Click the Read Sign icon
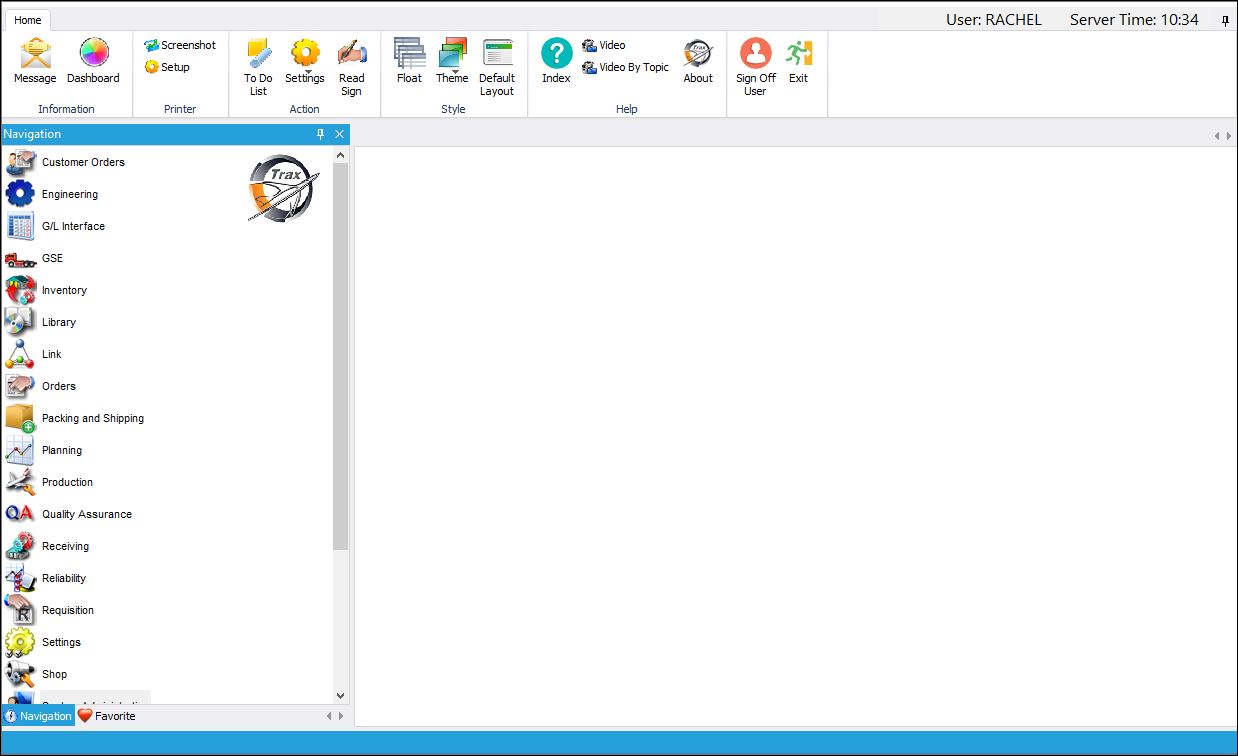 tap(351, 68)
